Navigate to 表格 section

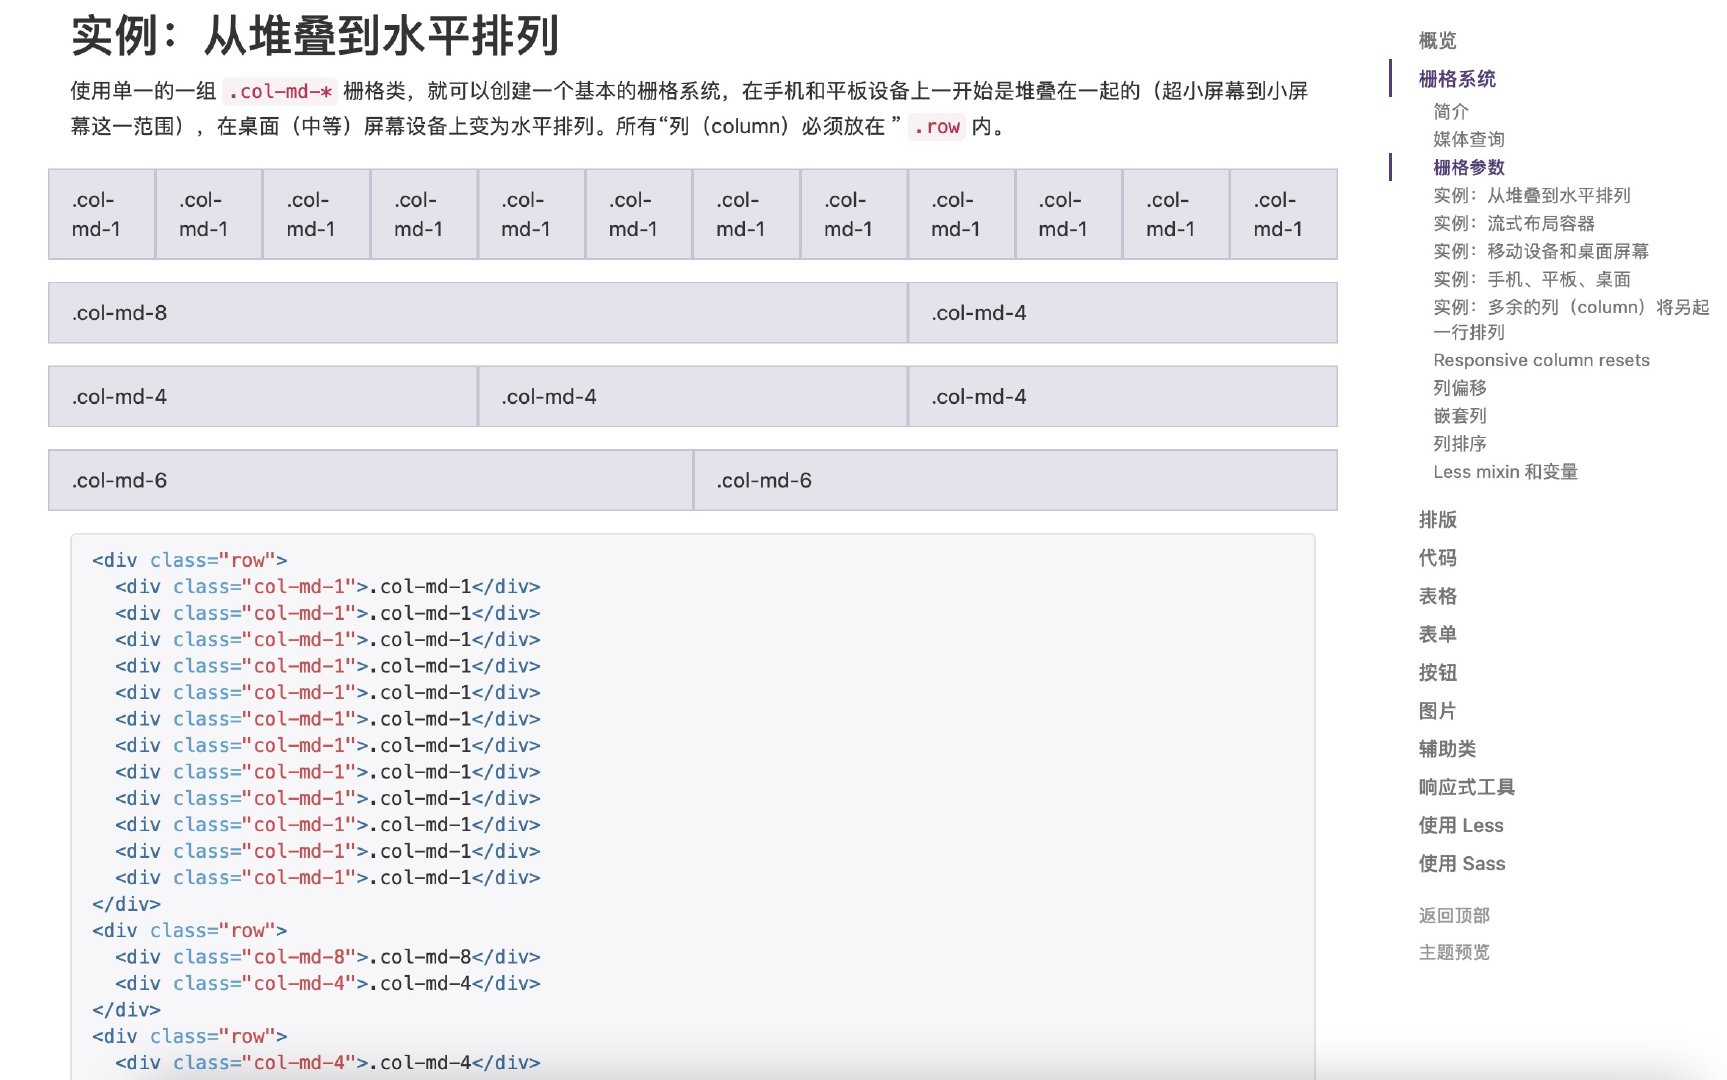[1437, 596]
